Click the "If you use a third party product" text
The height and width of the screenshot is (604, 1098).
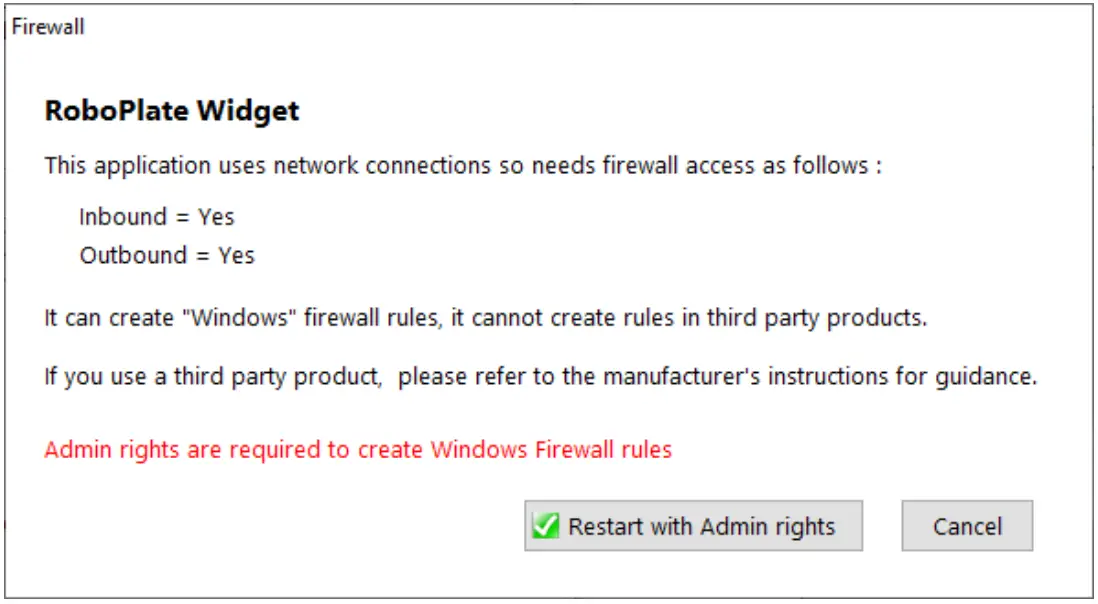click(x=211, y=377)
